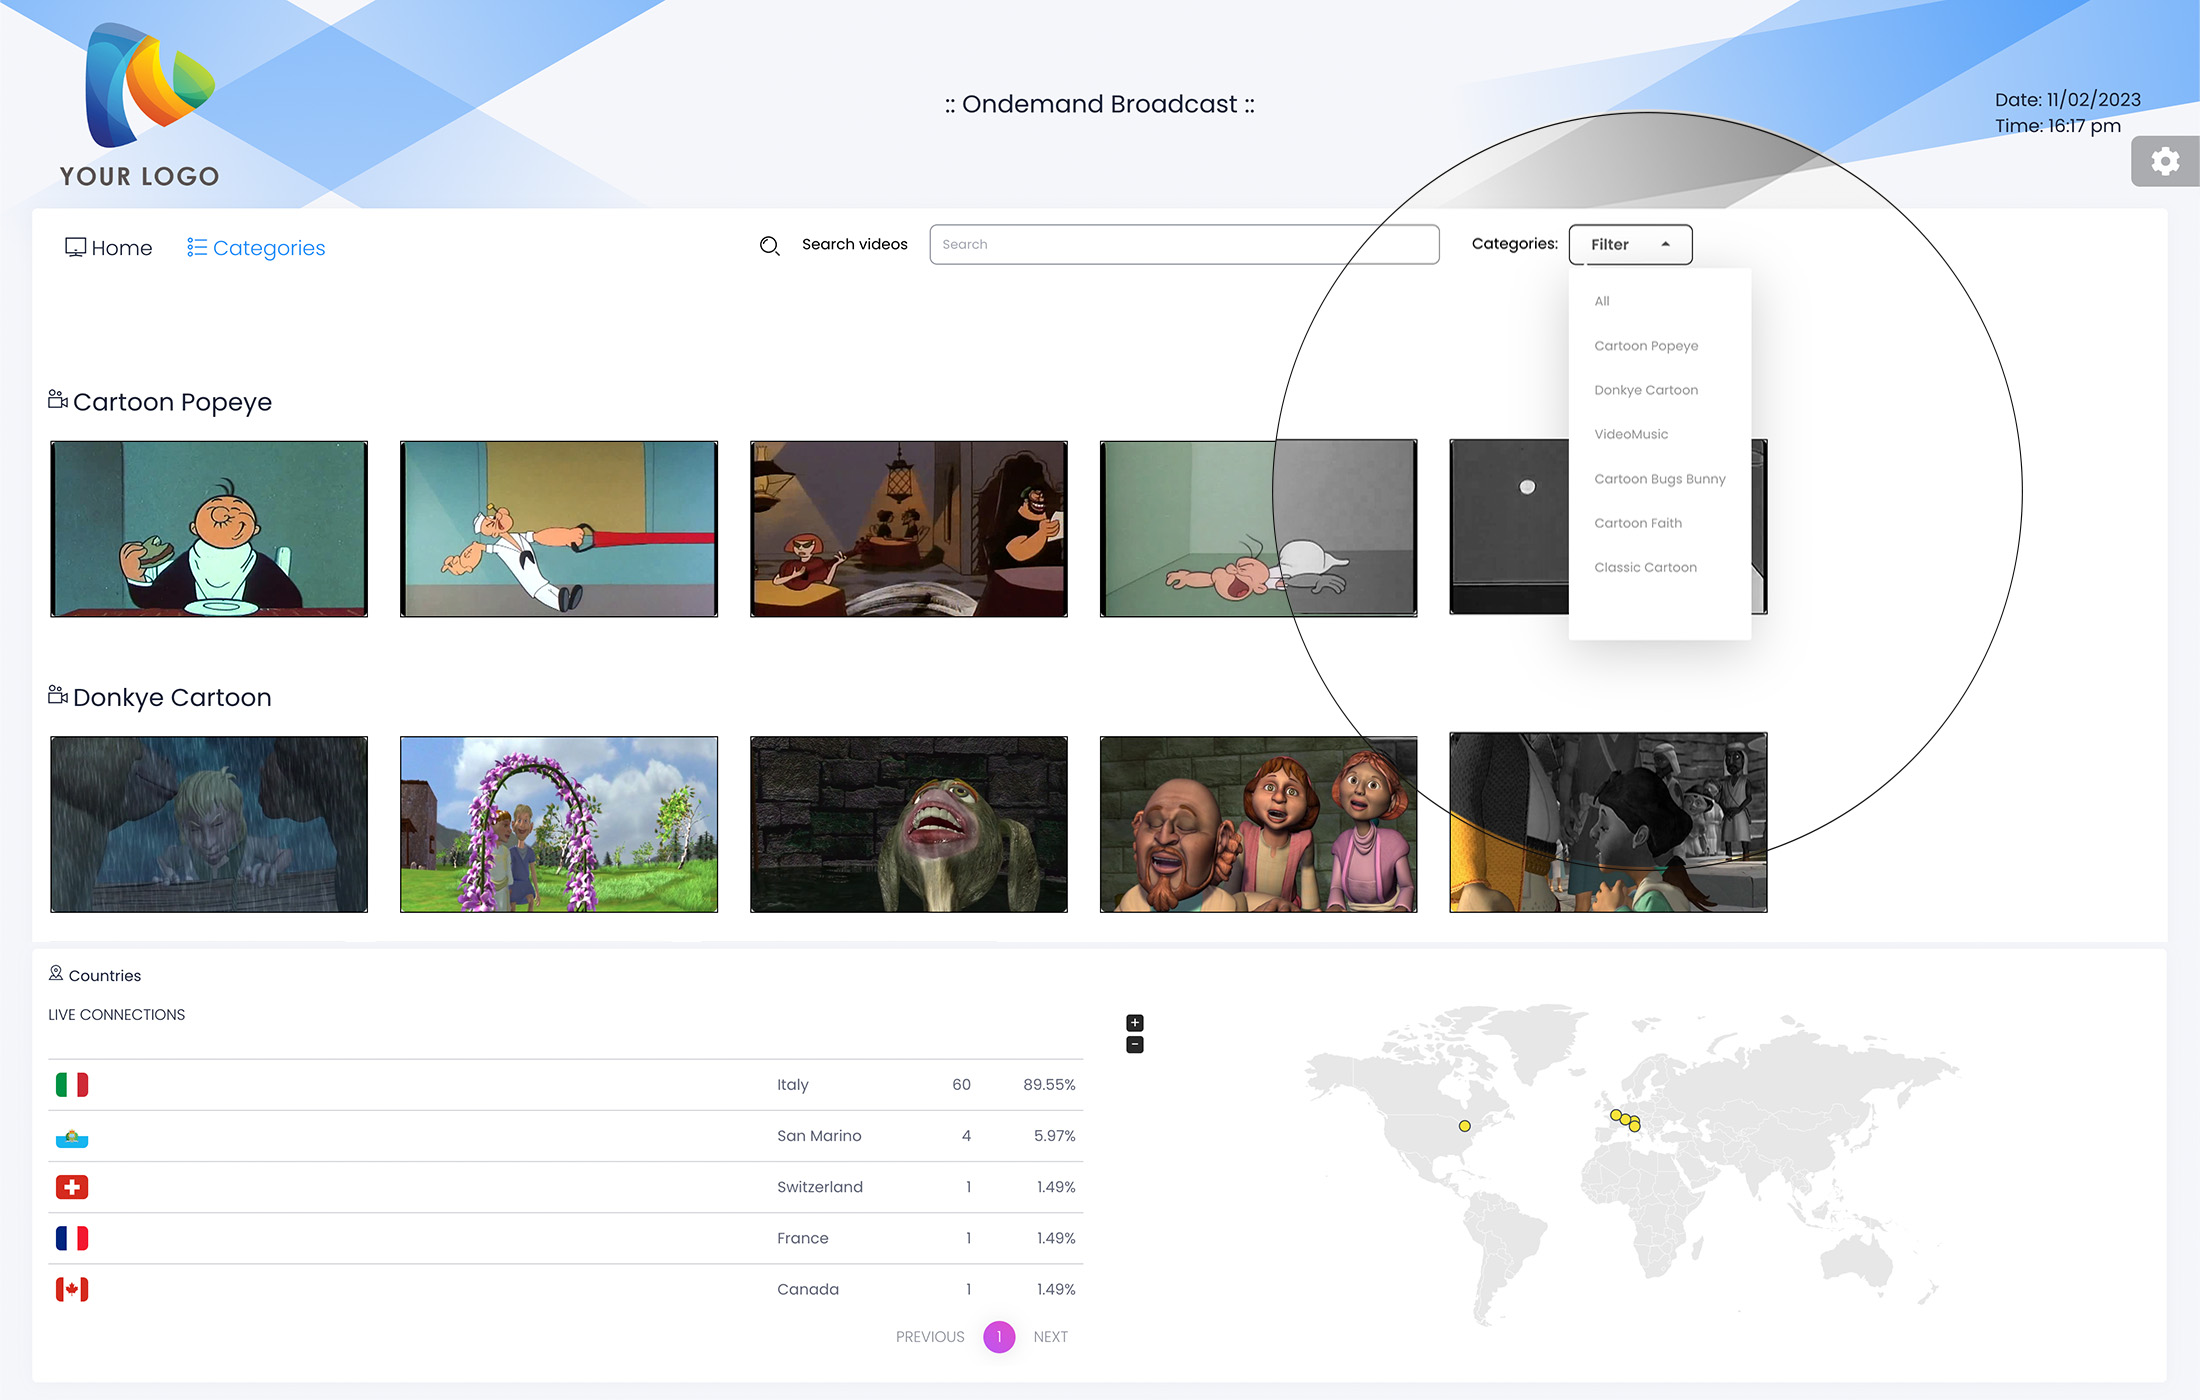
Task: Click the Switzerland flag icon
Action: coord(72,1187)
